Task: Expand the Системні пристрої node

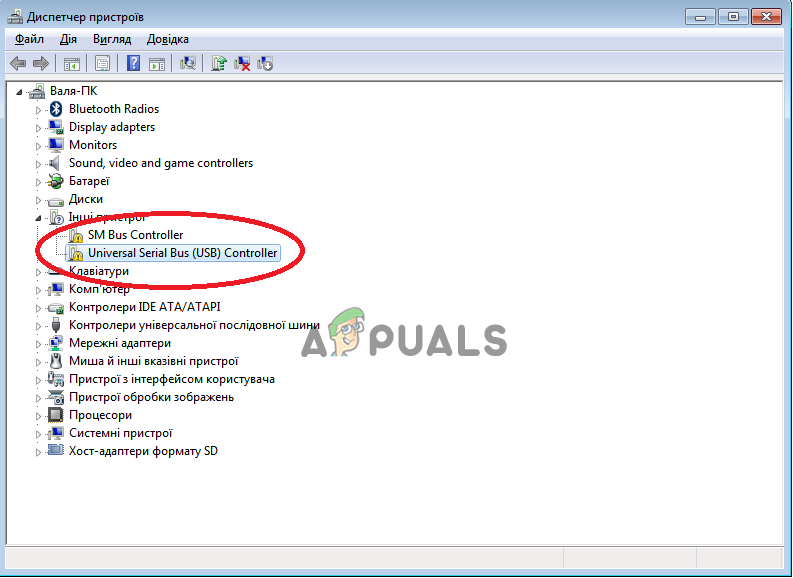Action: point(38,434)
